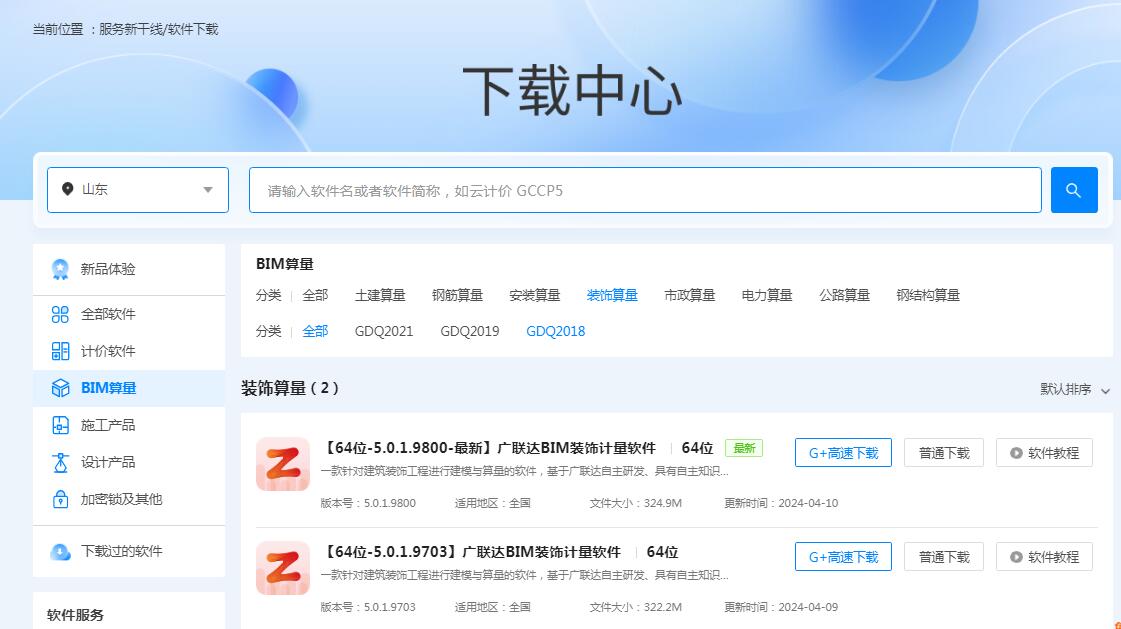1121x629 pixels.
Task: Filter by GDQ2018 version
Action: 555,332
